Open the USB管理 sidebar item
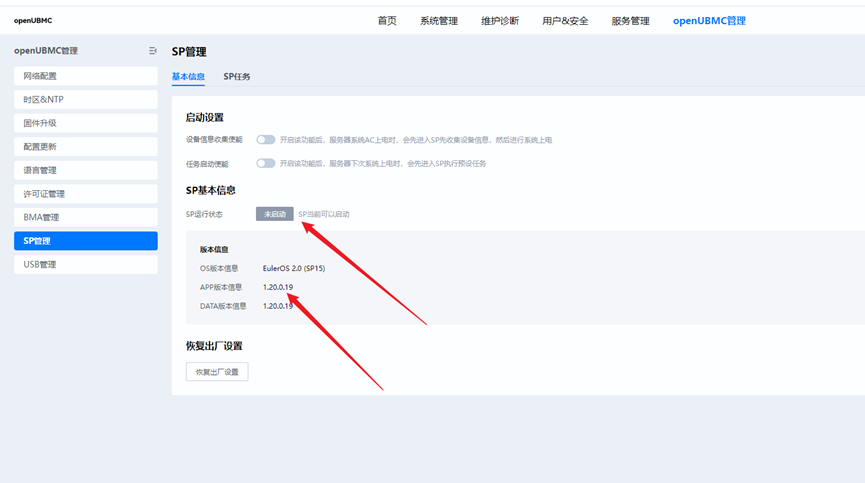 [x=85, y=264]
